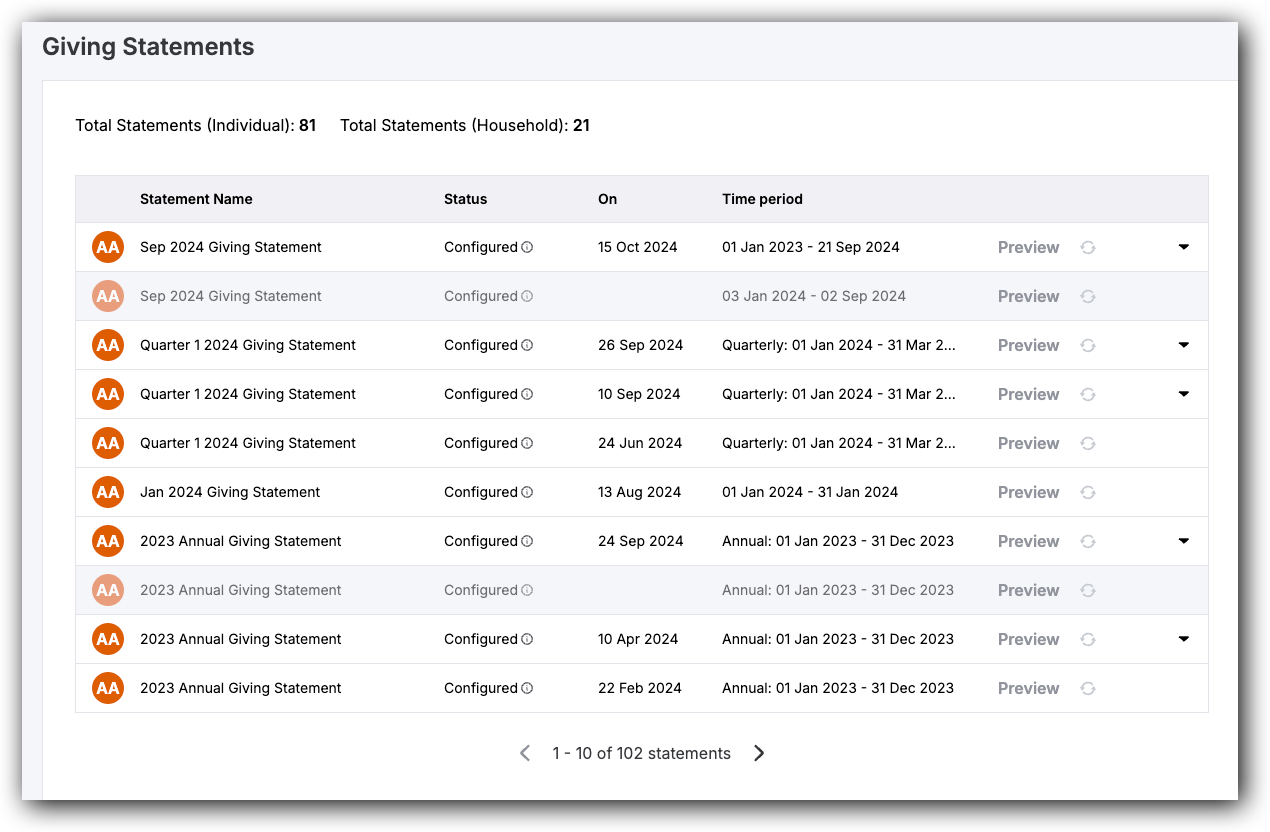The width and height of the screenshot is (1270, 832).
Task: Click the info icon on the grayed Sep 2024 row
Action: pyautogui.click(x=527, y=296)
